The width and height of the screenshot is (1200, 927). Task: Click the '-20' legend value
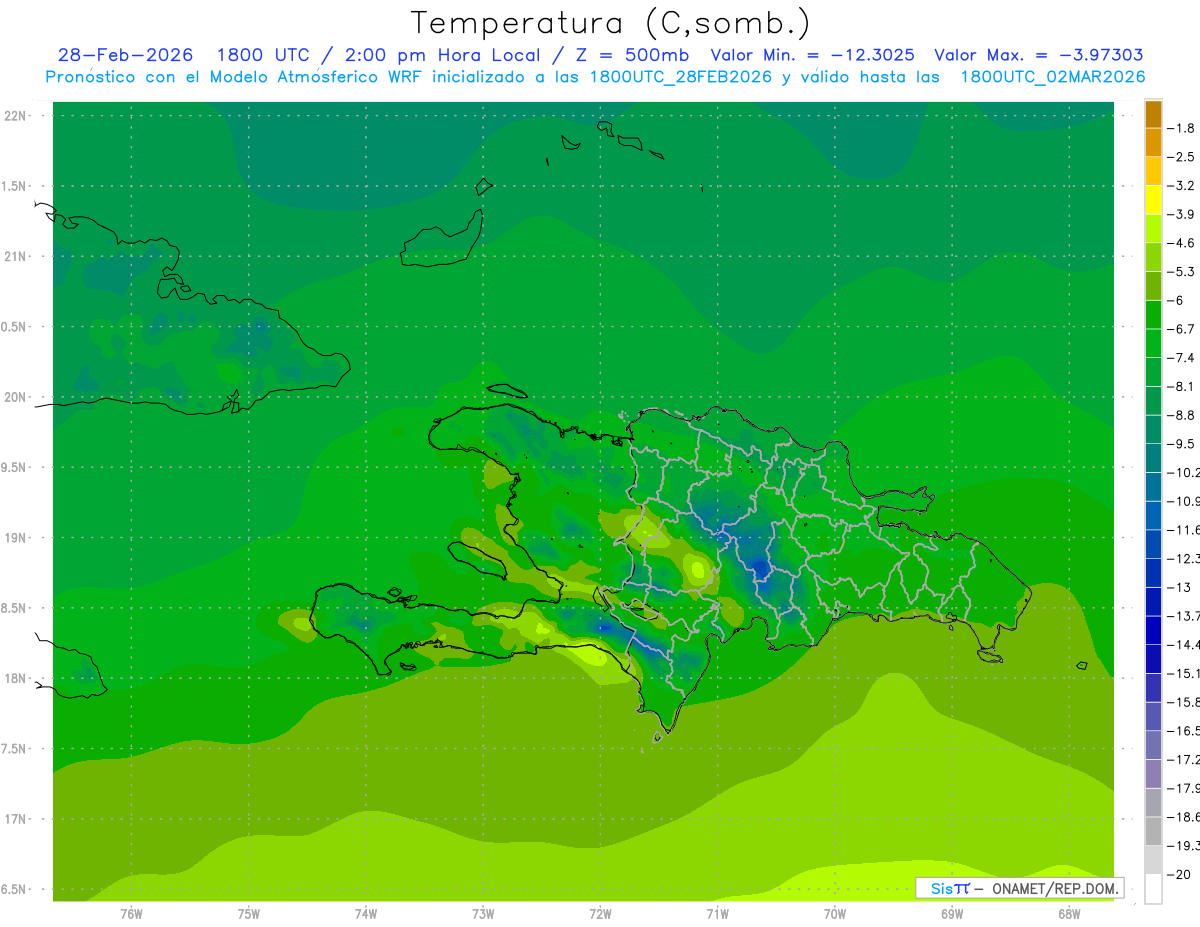tap(1179, 875)
